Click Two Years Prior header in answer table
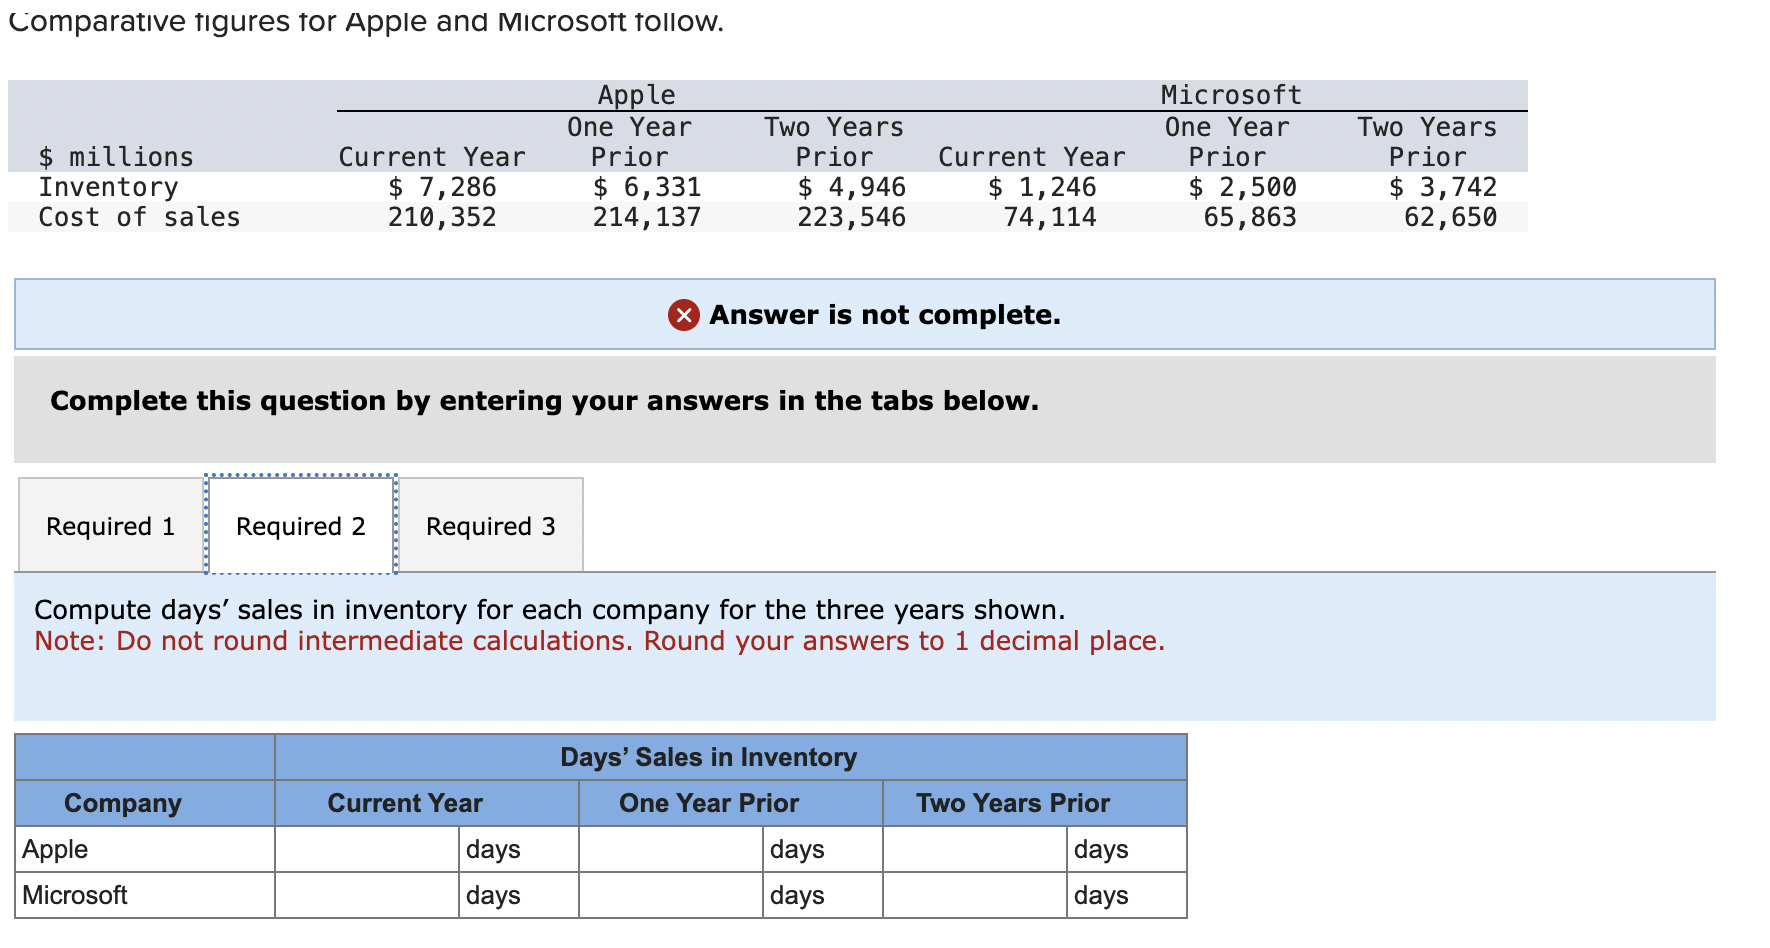Image resolution: width=1770 pixels, height=948 pixels. (x=1013, y=803)
